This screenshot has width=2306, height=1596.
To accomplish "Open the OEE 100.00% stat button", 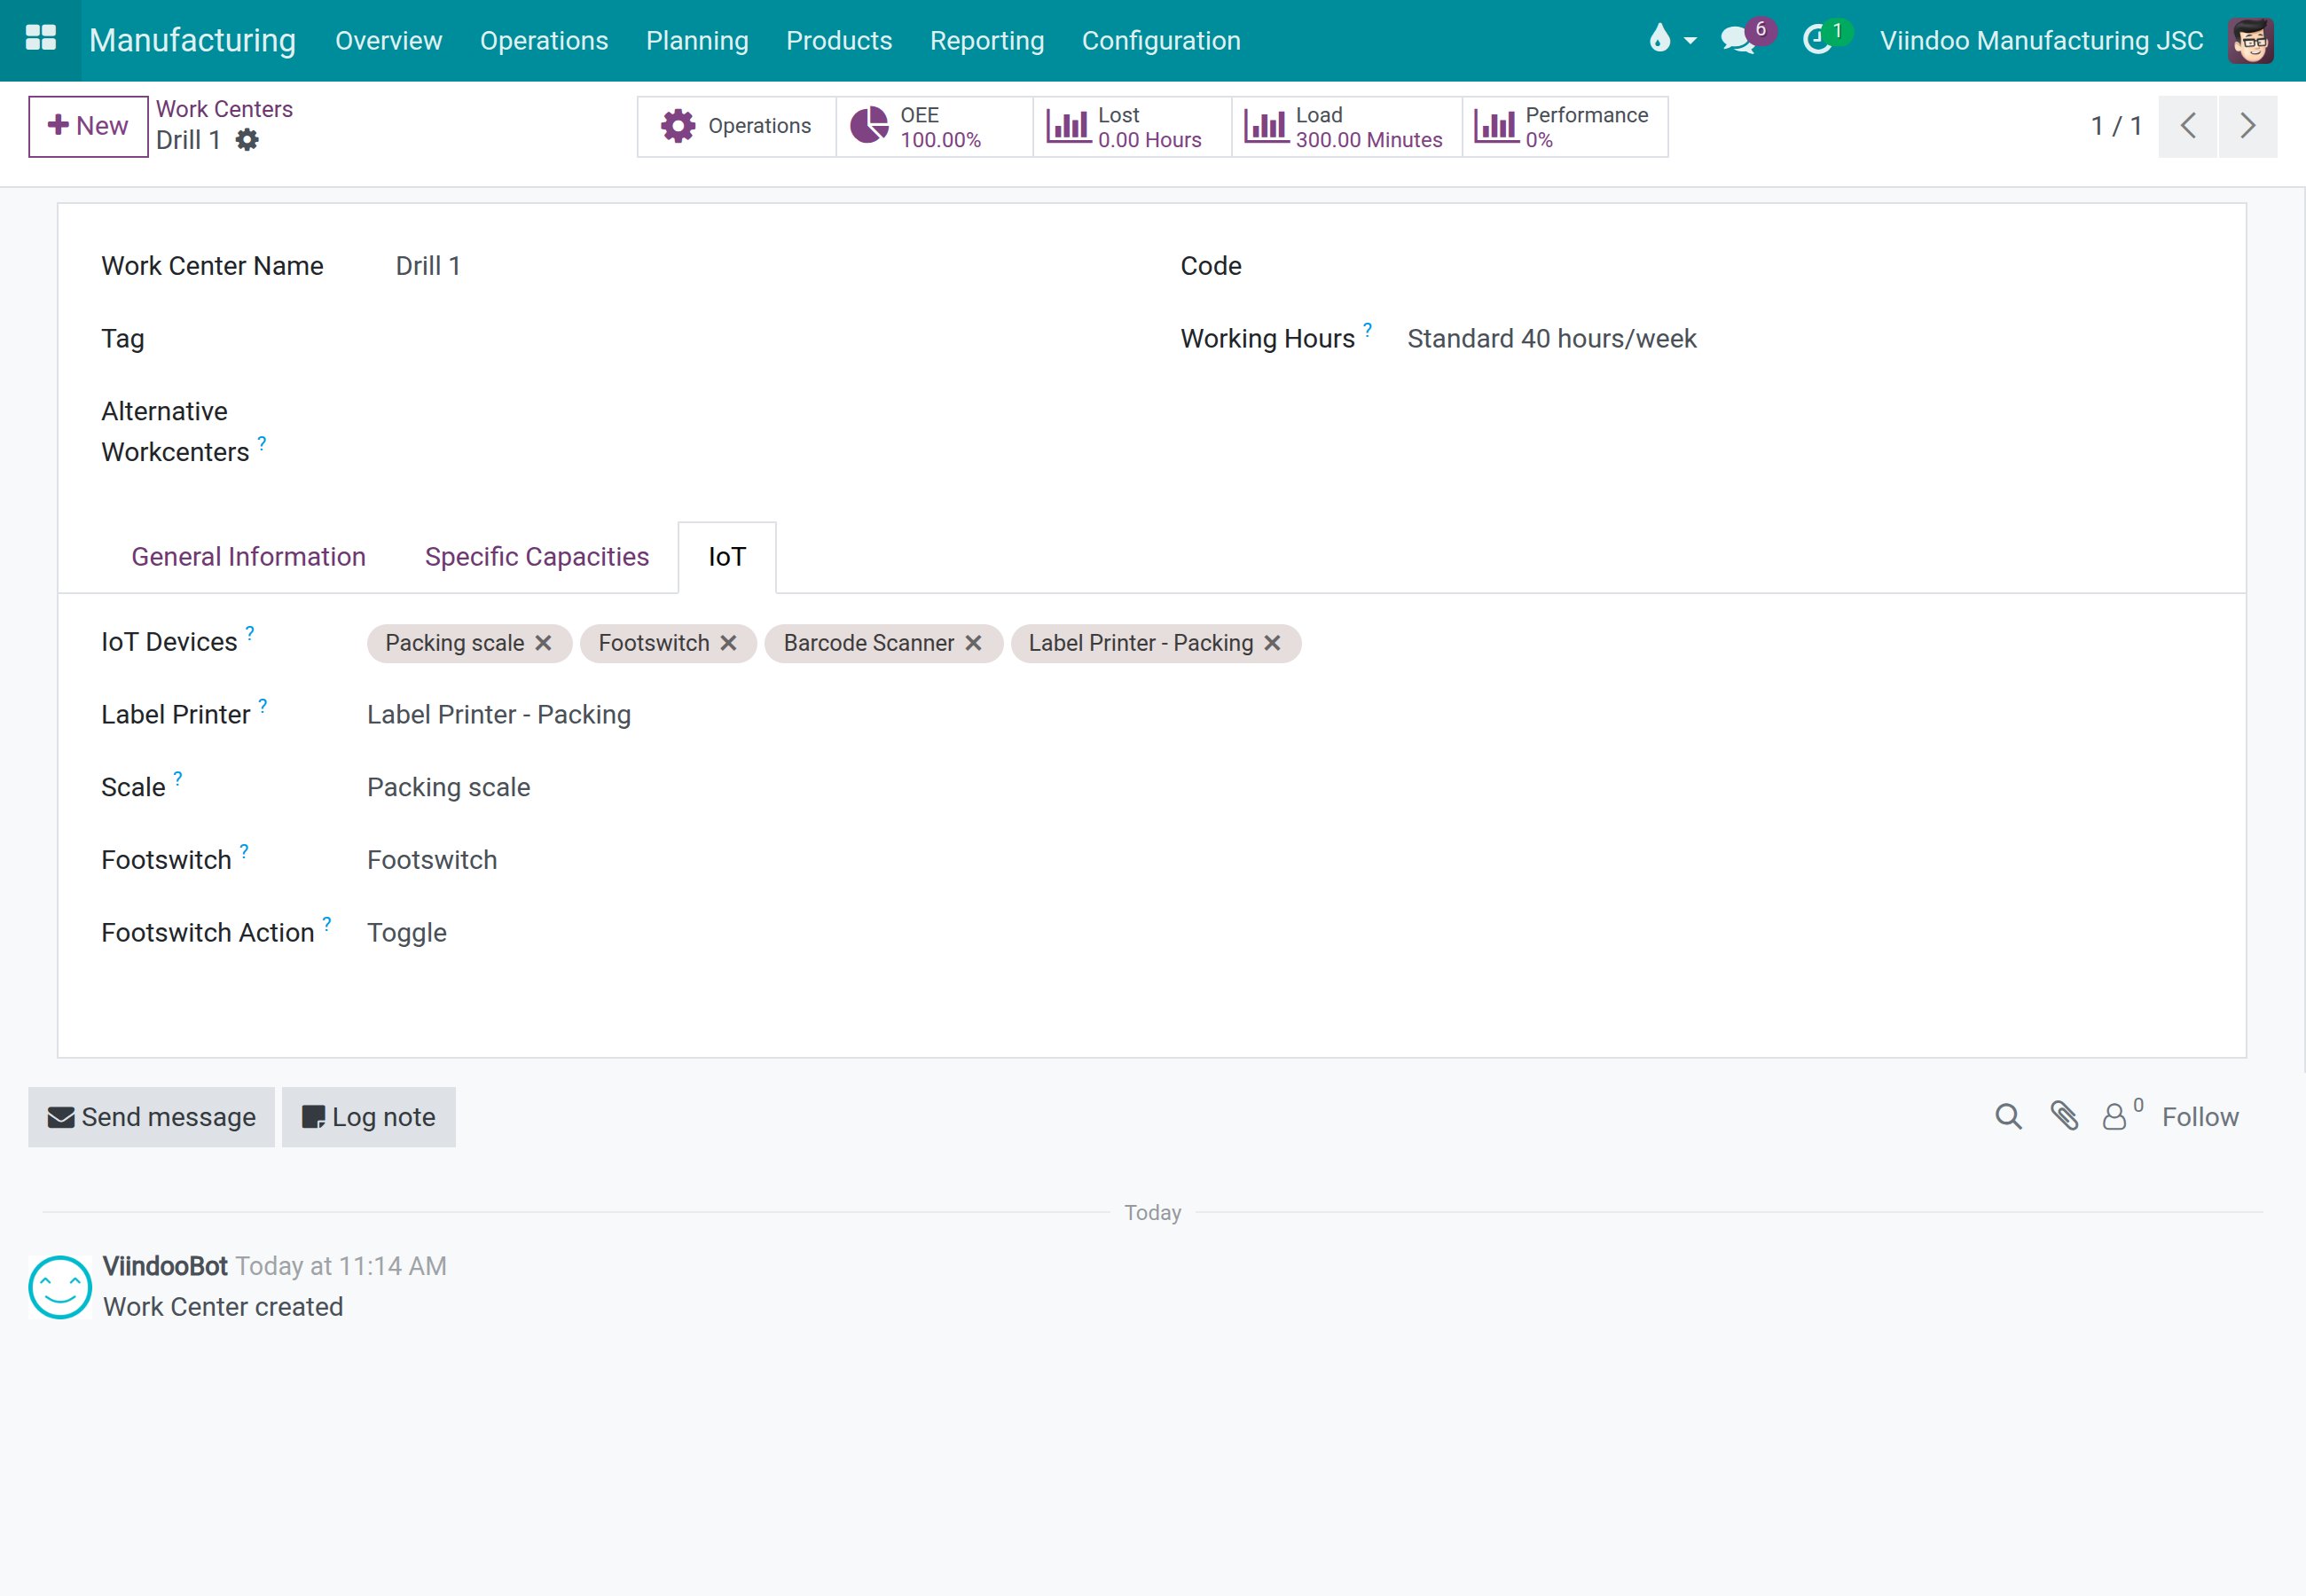I will click(x=934, y=126).
